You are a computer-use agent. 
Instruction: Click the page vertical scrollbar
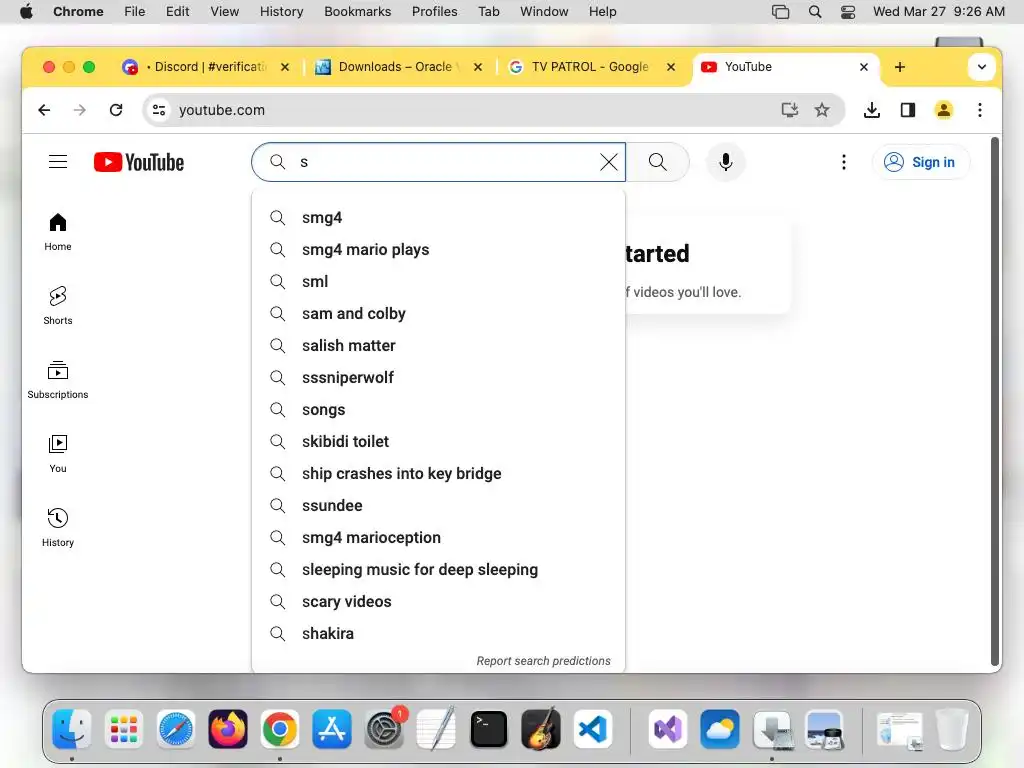click(995, 401)
